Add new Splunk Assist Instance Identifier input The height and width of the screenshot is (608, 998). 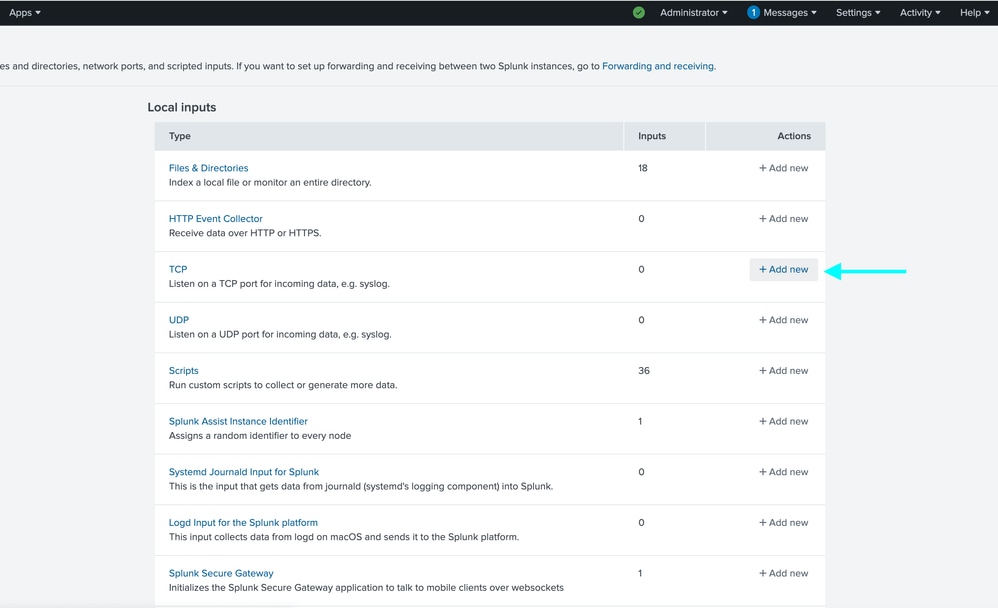pyautogui.click(x=784, y=421)
